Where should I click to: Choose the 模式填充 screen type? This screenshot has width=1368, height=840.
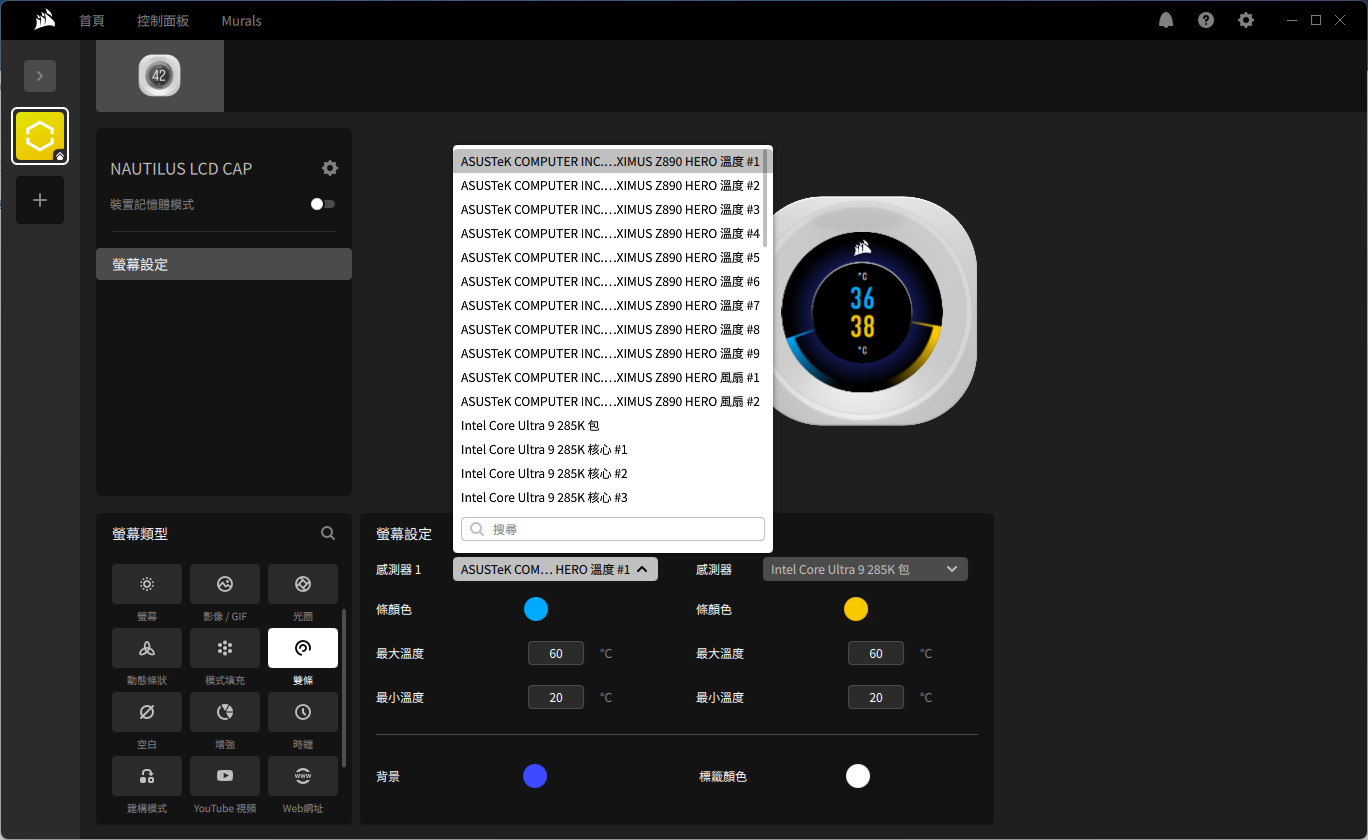click(225, 648)
